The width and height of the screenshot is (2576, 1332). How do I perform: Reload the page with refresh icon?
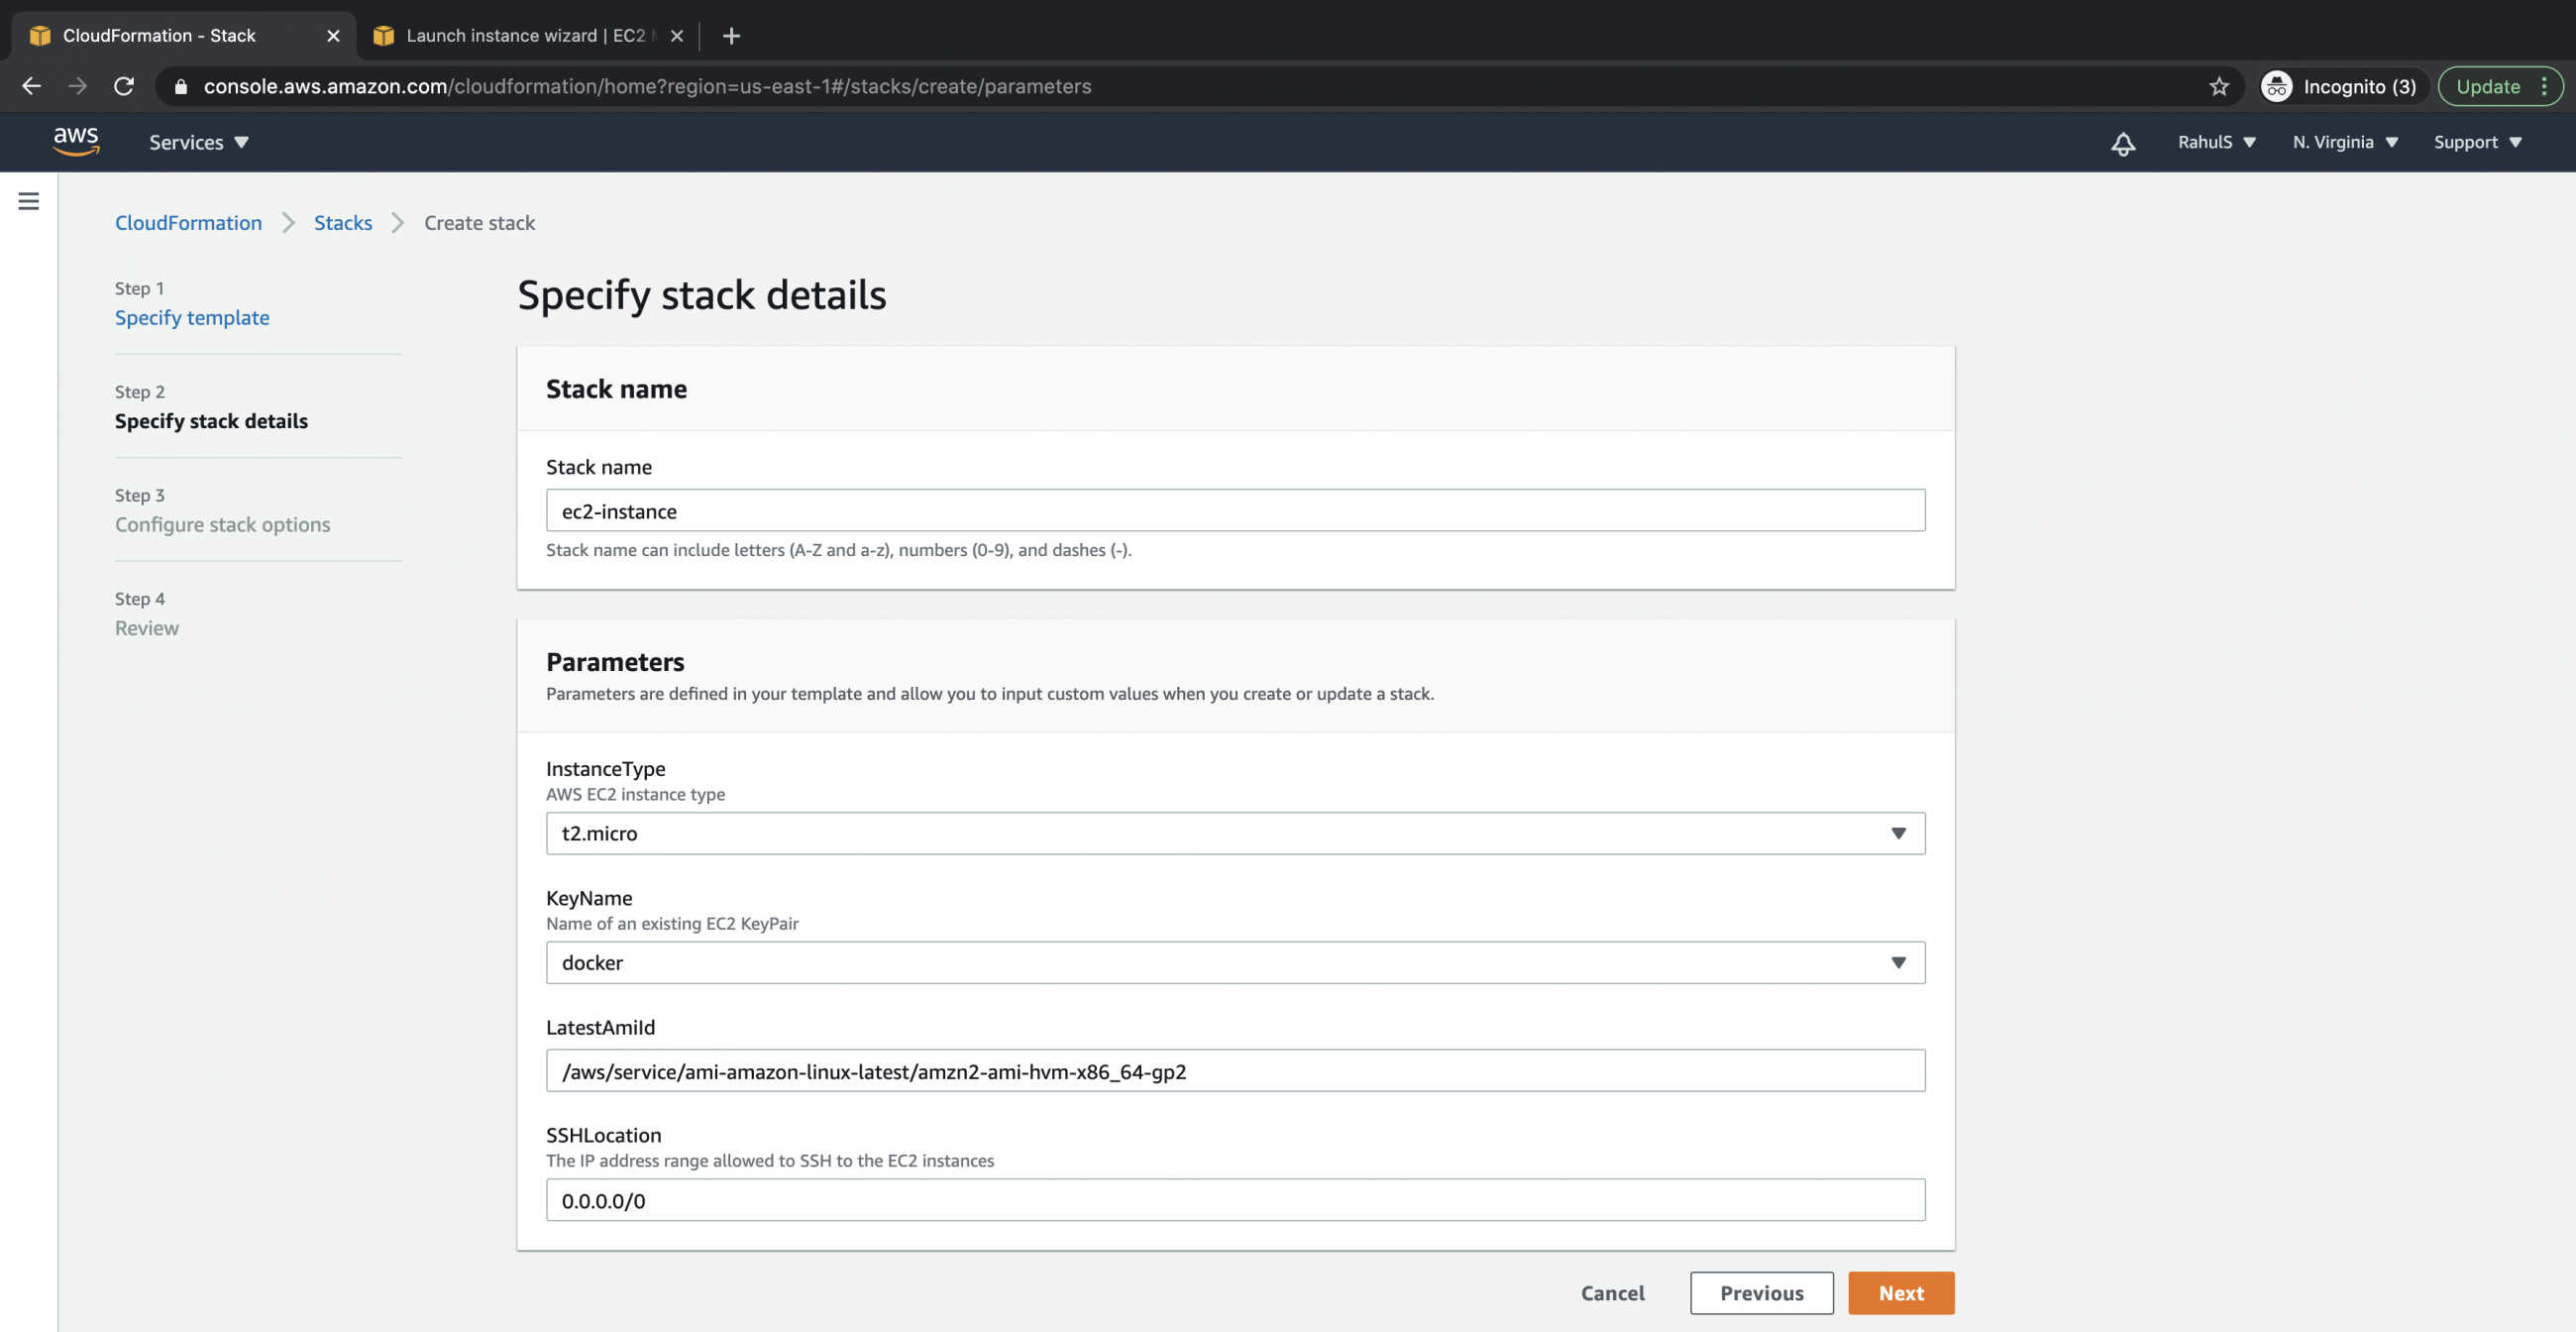[x=124, y=86]
